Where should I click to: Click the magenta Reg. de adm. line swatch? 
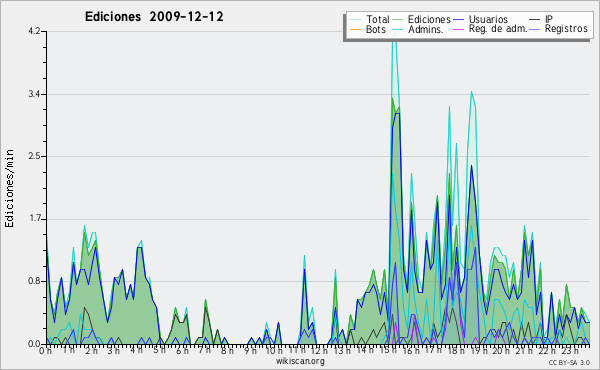click(x=458, y=29)
